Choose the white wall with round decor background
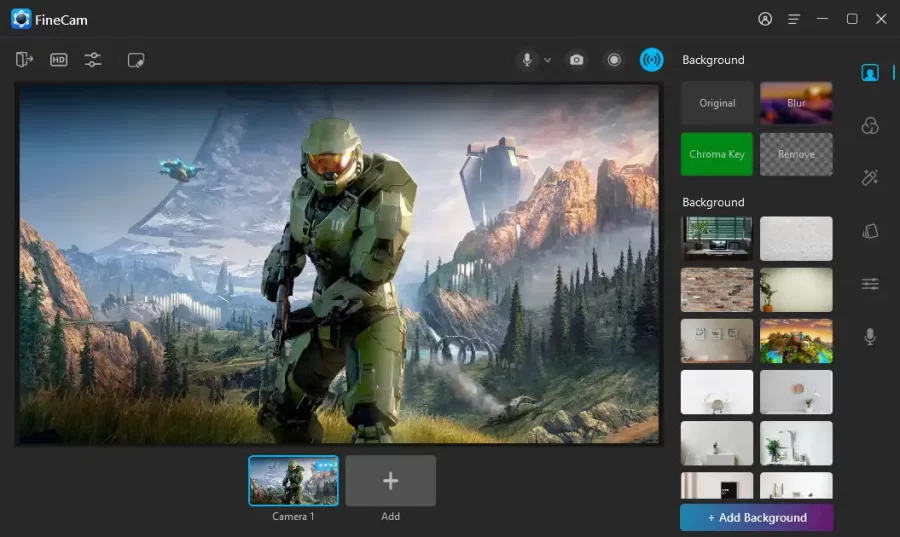 click(x=796, y=392)
